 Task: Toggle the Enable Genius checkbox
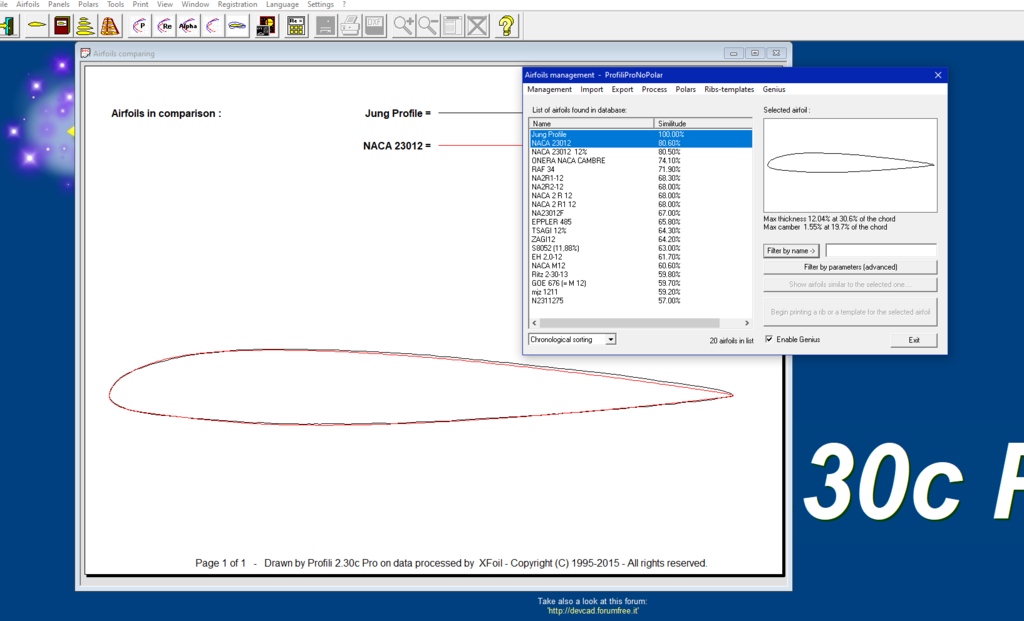[769, 340]
